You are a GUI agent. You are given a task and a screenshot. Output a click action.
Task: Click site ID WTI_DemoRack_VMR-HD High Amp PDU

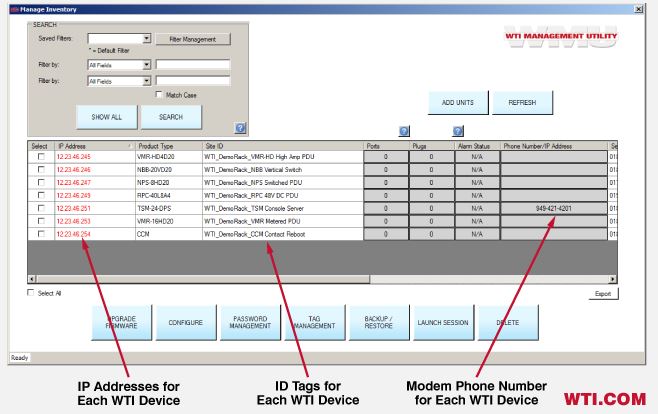[259, 156]
